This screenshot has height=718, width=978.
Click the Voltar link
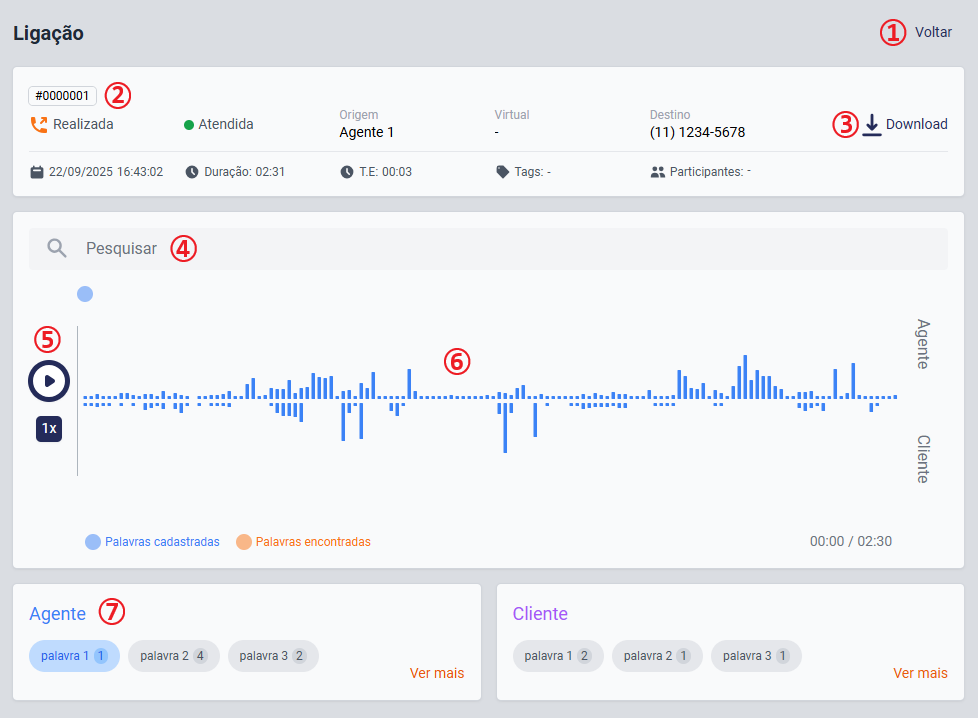pyautogui.click(x=932, y=32)
